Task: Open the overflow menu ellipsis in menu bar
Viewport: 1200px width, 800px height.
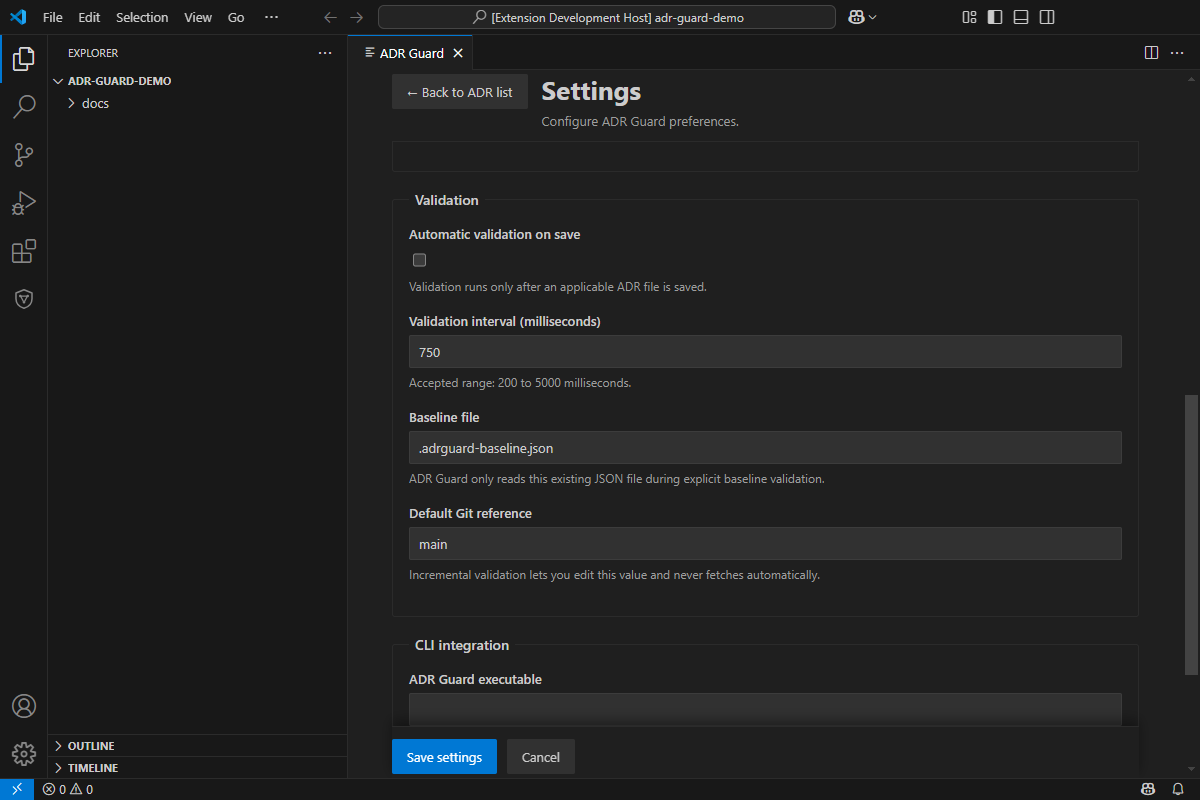Action: click(x=272, y=17)
